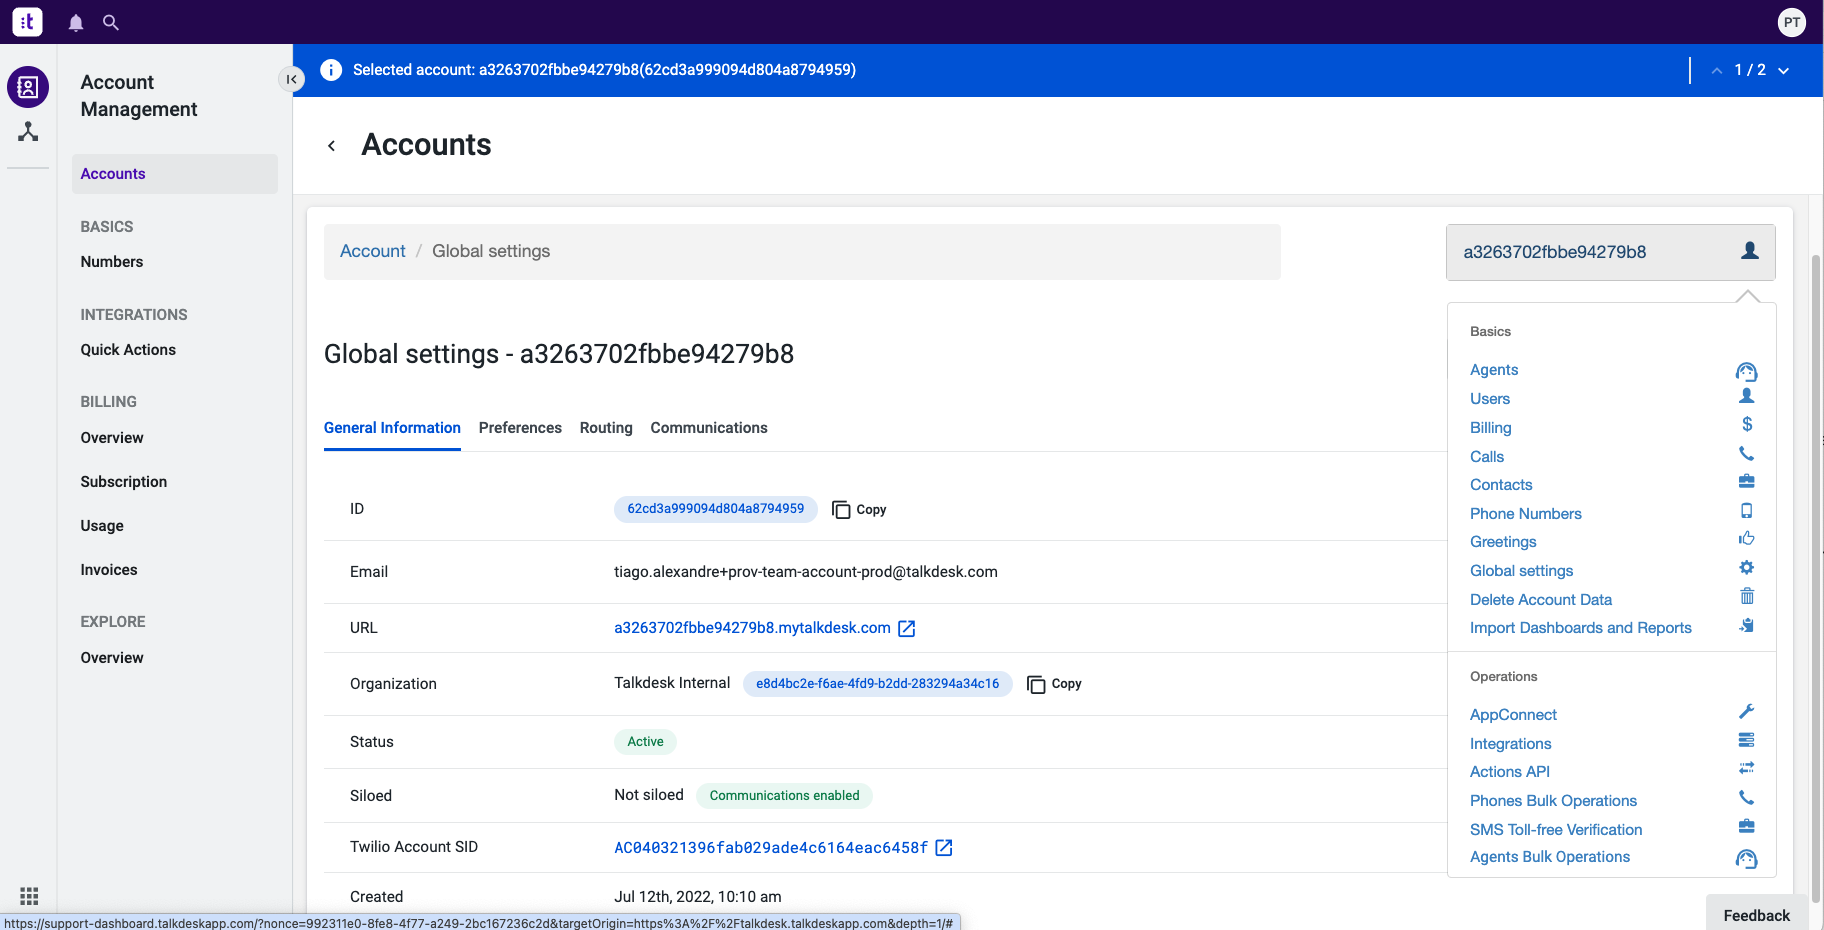Collapse the sidebar navigation panel
The height and width of the screenshot is (930, 1824).
click(291, 79)
